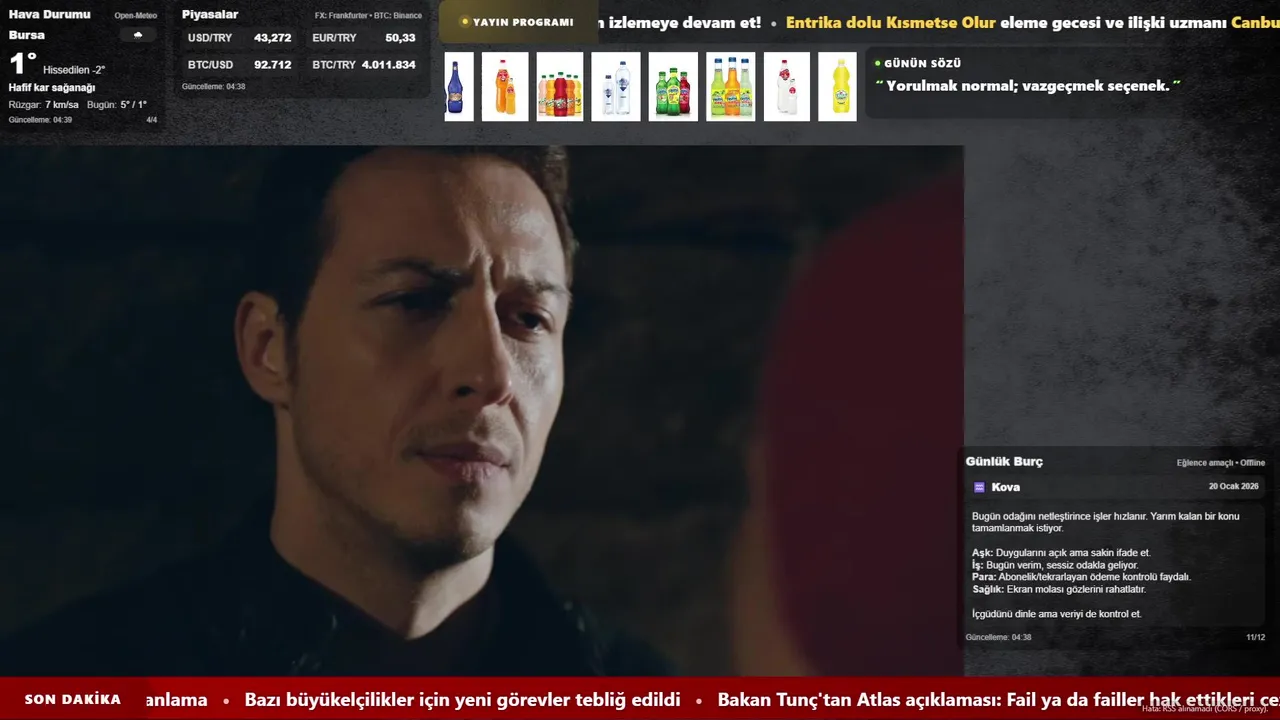Select the thumbnail with six assorted soda bottles
The width and height of the screenshot is (1280, 720).
point(560,87)
